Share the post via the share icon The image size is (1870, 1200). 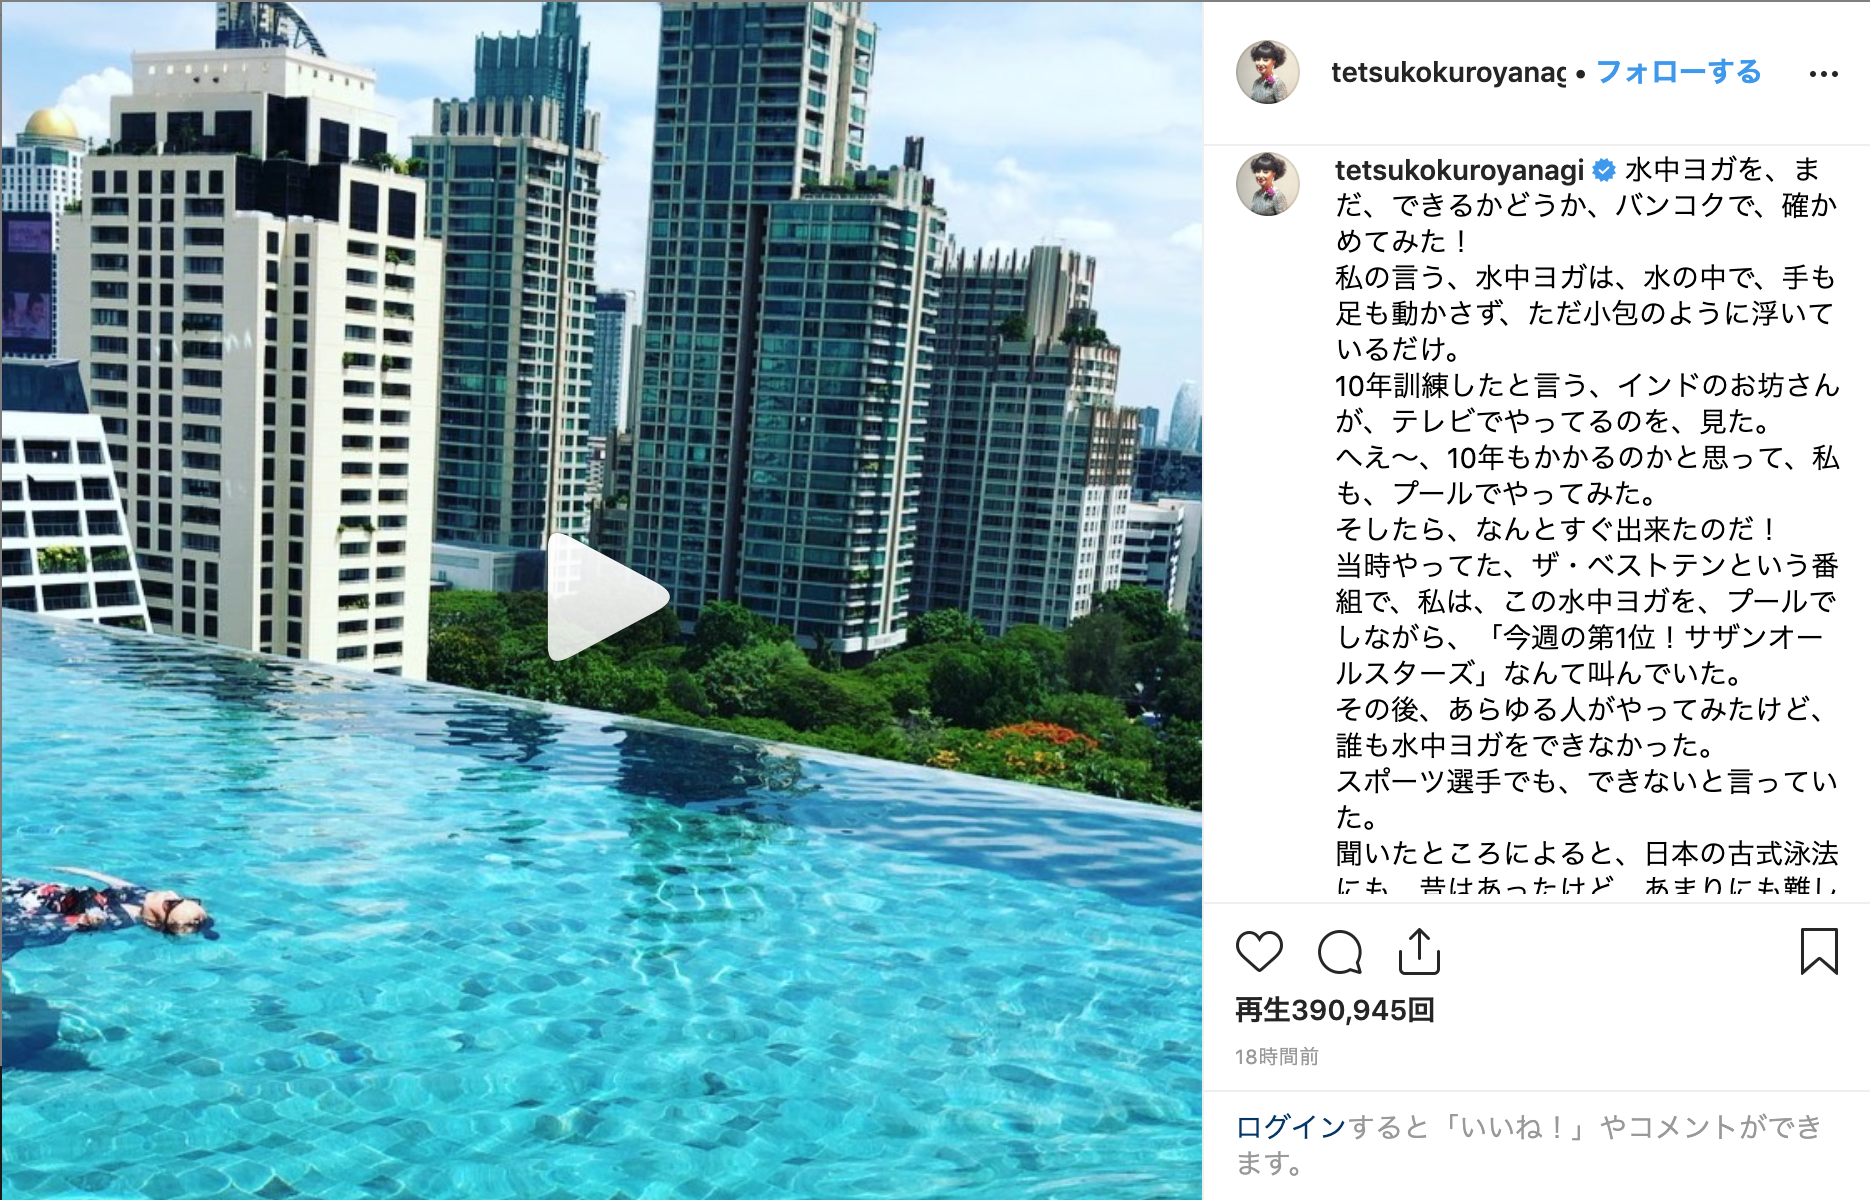coord(1419,951)
